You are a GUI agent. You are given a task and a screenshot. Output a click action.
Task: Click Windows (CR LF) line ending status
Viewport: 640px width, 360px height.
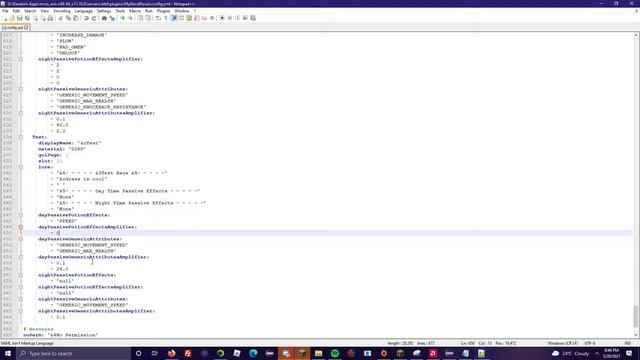pyautogui.click(x=563, y=343)
